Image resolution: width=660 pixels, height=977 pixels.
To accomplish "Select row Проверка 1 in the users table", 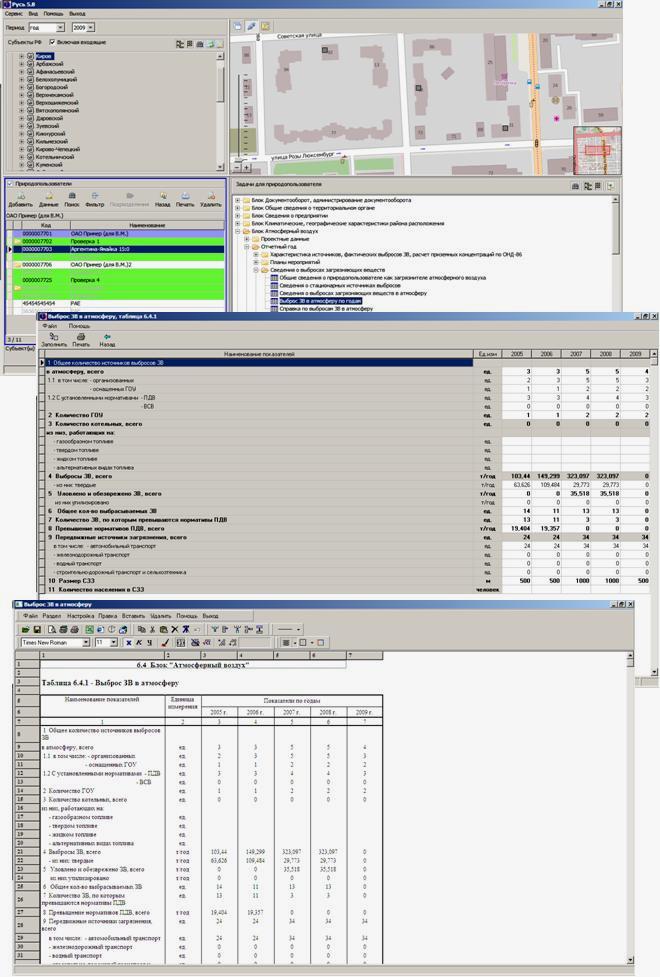I will 90,241.
